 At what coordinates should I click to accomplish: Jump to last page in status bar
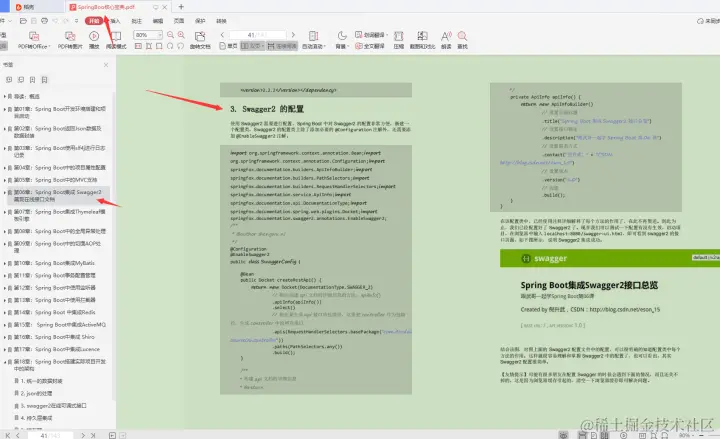(93, 435)
